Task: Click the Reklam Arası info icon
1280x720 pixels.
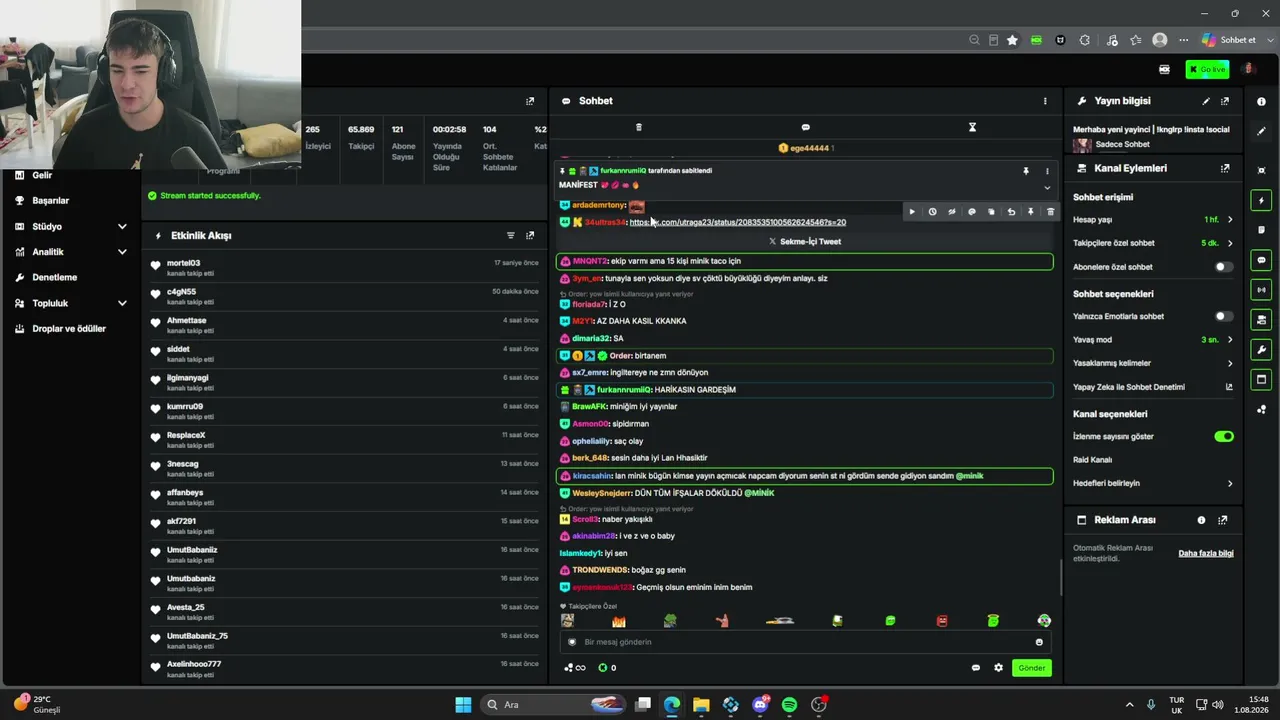Action: (1201, 520)
